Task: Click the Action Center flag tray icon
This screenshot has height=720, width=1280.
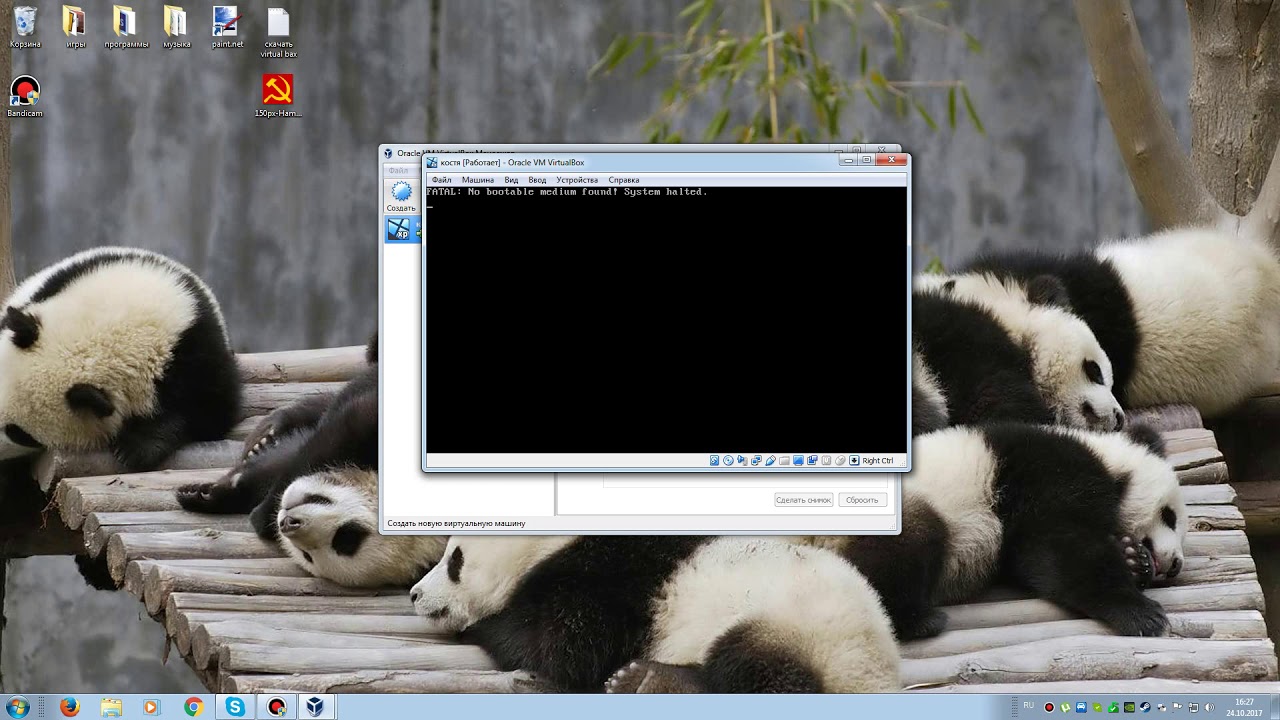Action: [x=1178, y=707]
